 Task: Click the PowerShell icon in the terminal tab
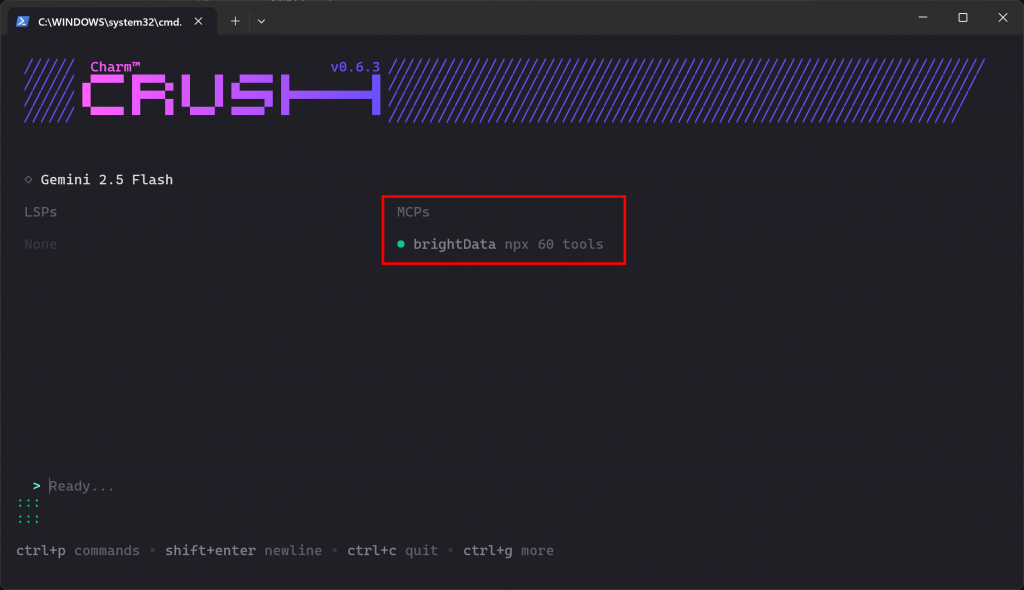(x=22, y=20)
